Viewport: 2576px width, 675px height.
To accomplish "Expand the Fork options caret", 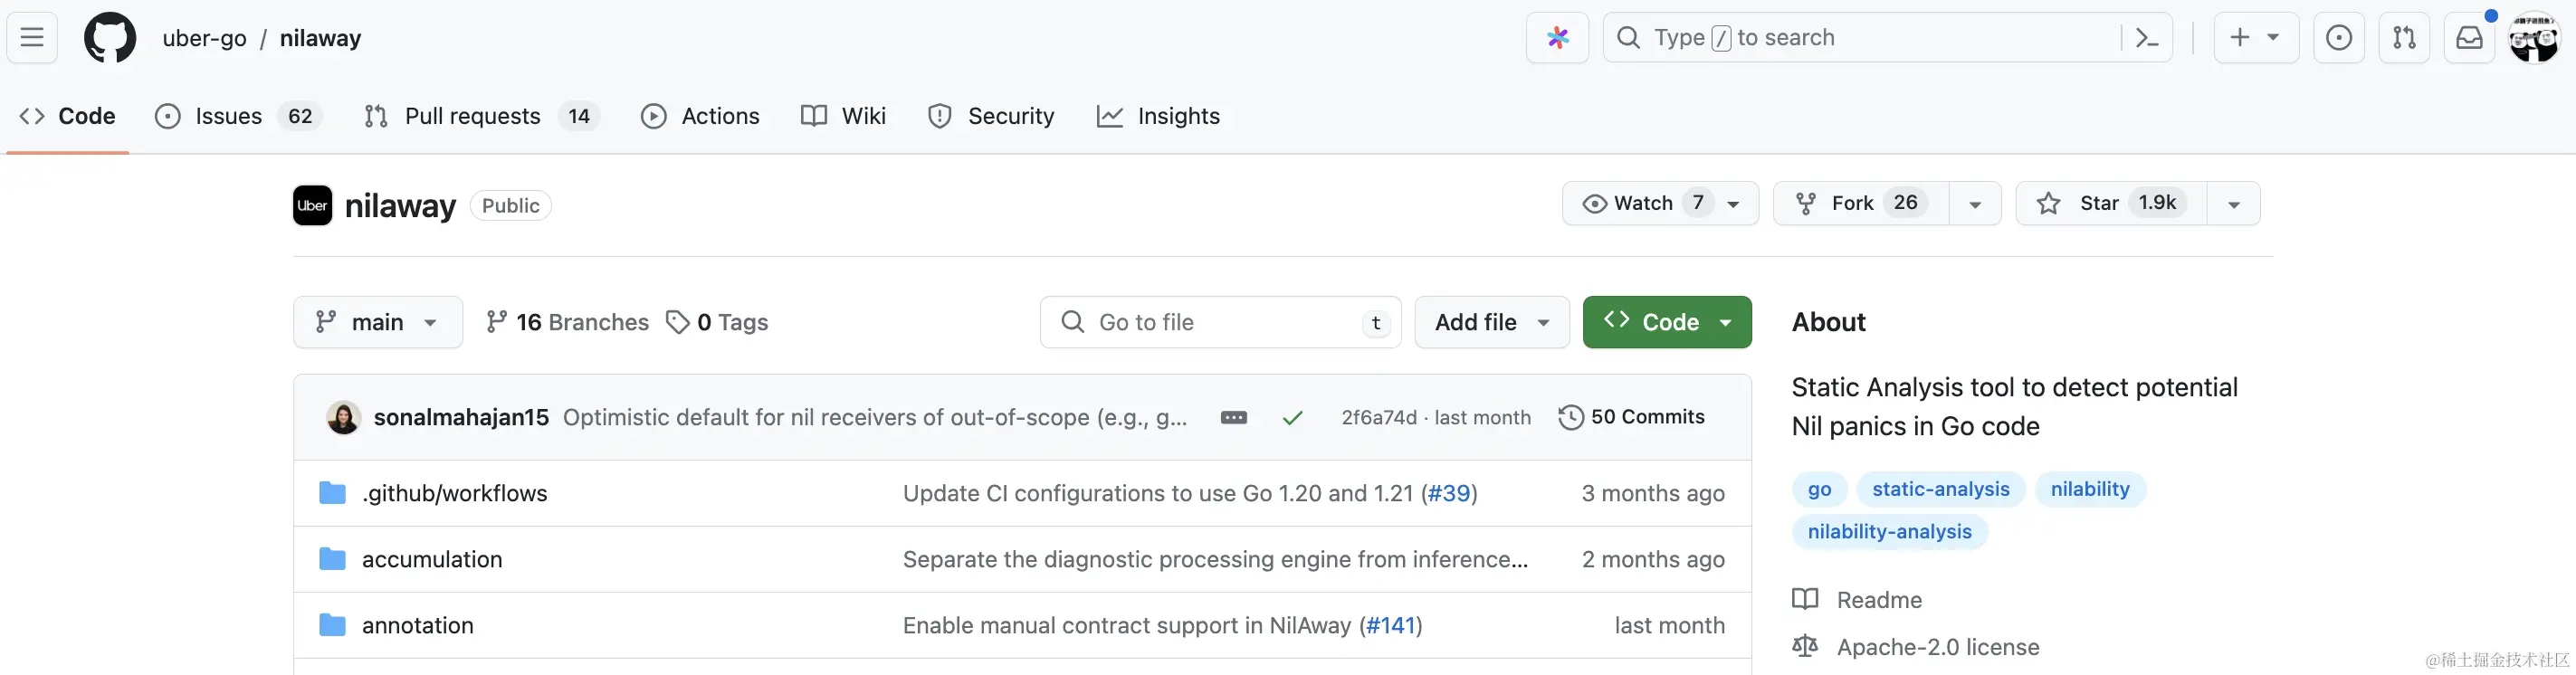I will [1975, 204].
